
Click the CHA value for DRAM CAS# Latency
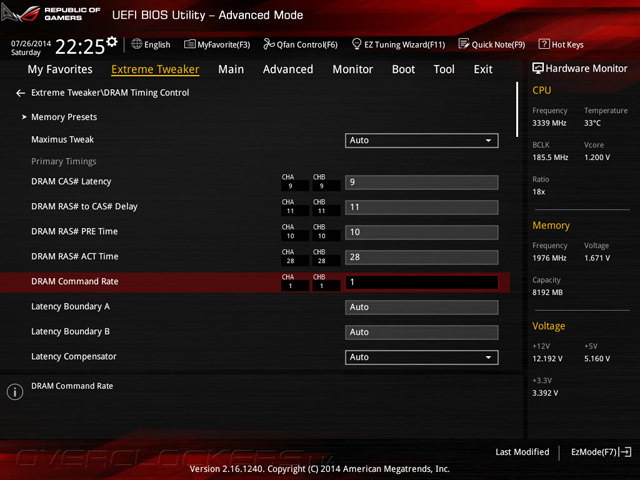point(295,186)
